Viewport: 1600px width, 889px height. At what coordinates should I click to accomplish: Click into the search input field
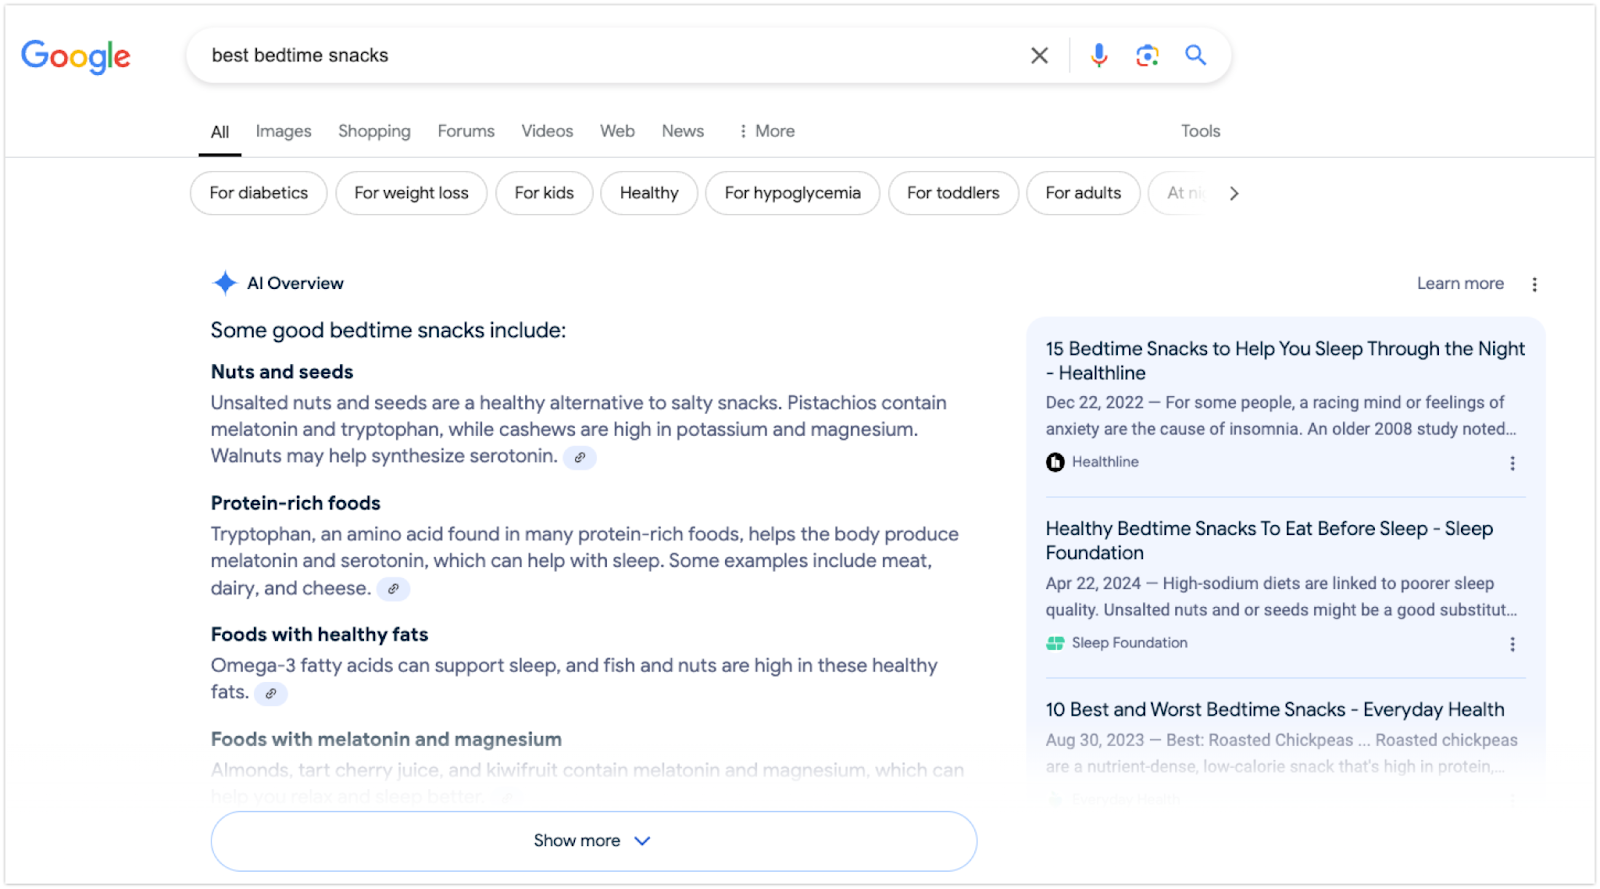tap(610, 56)
